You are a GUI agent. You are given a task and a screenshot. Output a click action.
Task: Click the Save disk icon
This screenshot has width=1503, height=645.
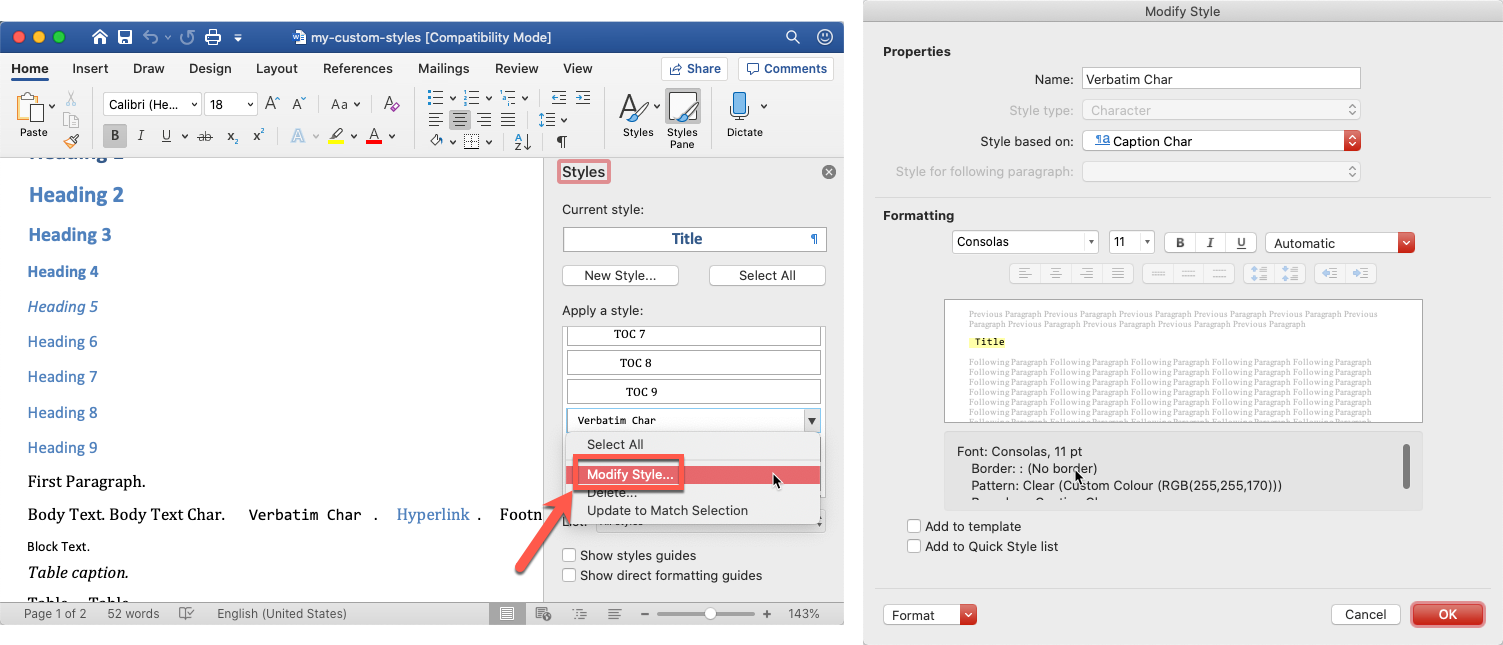pos(125,37)
